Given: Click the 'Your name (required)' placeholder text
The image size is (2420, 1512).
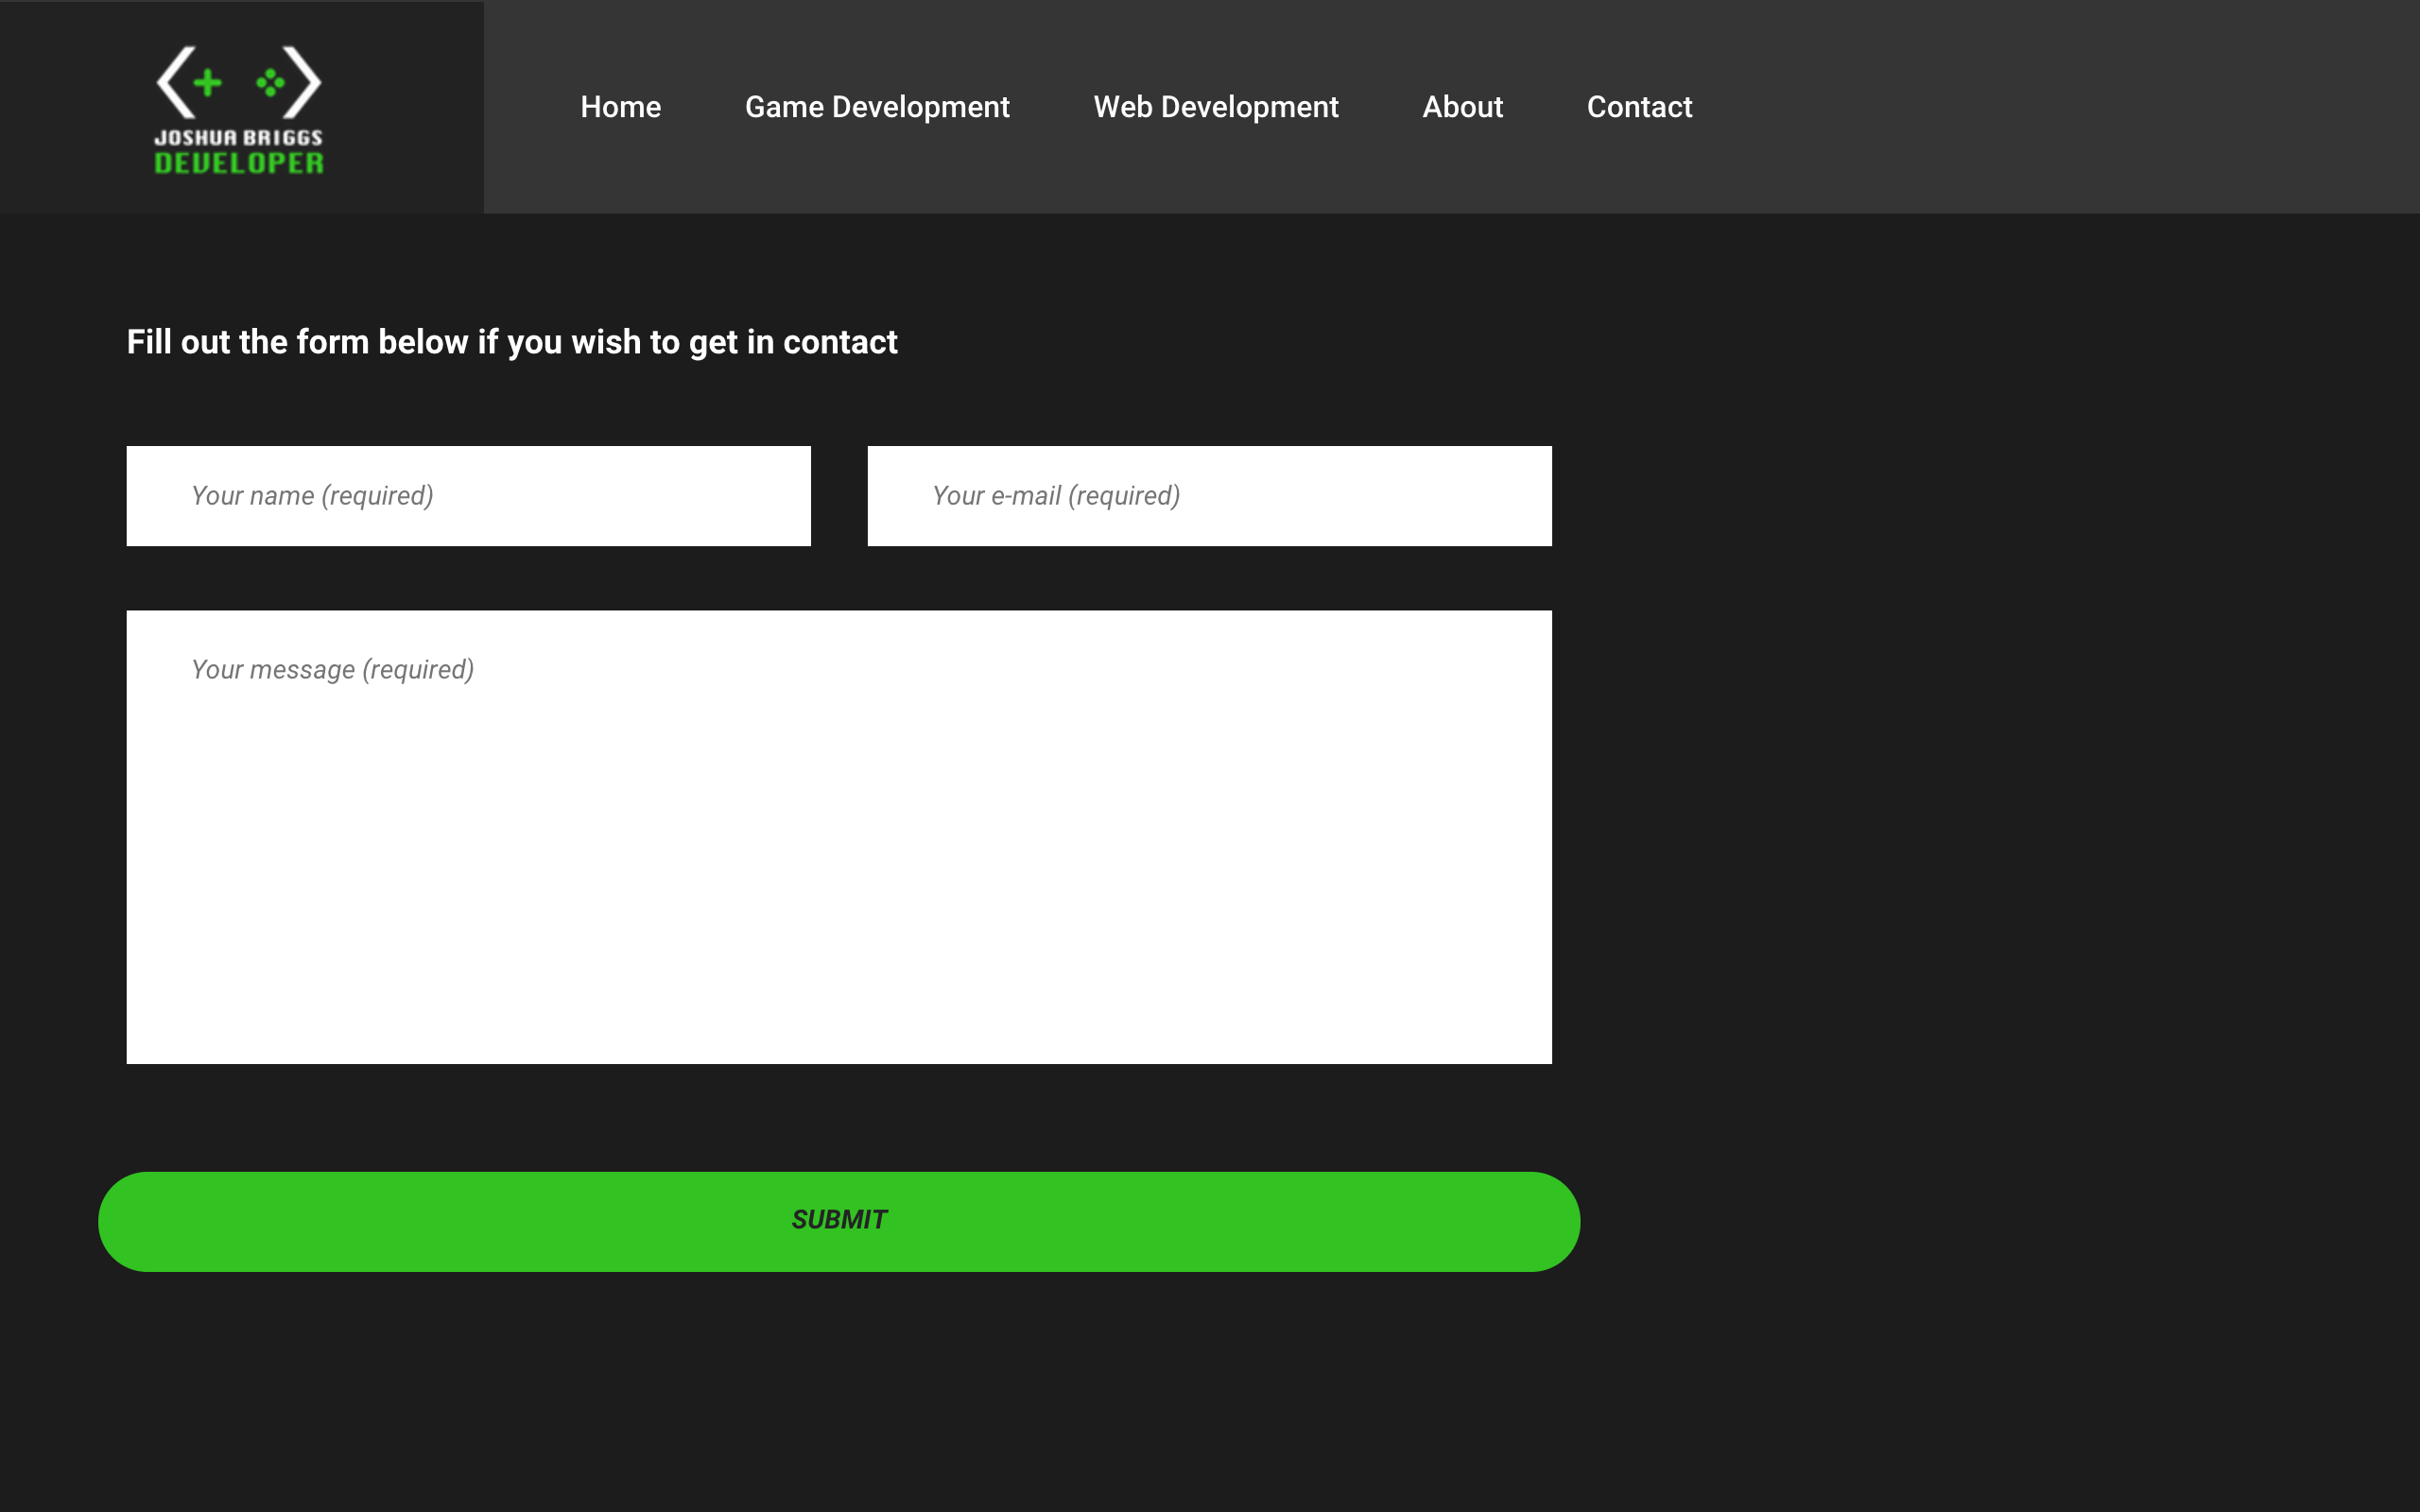Looking at the screenshot, I should (312, 496).
